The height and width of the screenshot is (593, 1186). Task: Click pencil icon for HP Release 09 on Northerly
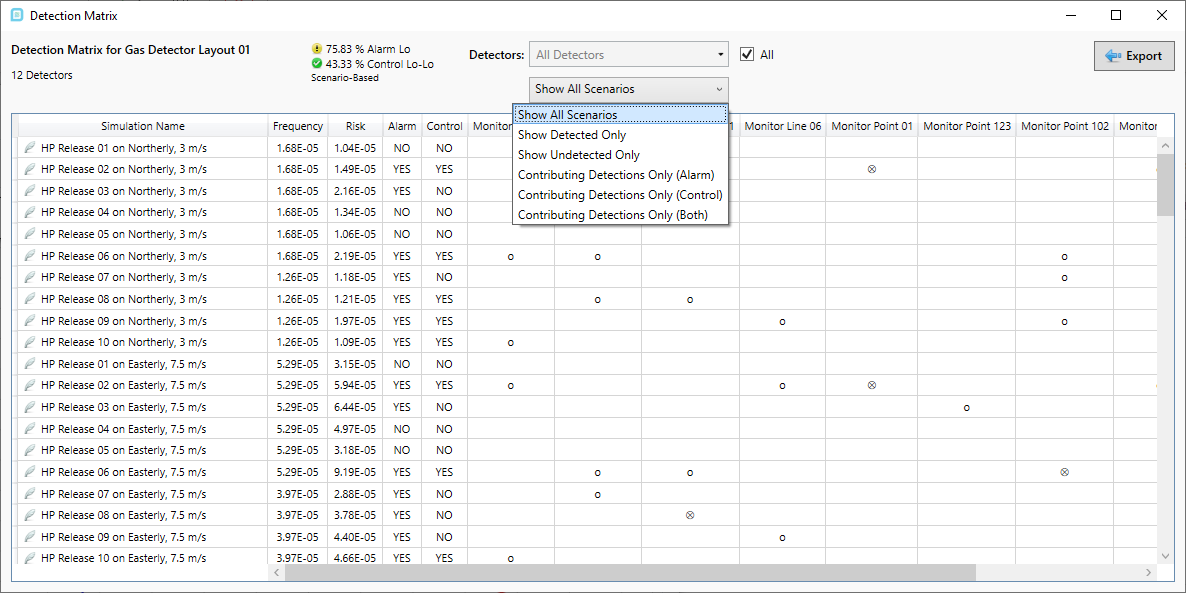[x=30, y=321]
